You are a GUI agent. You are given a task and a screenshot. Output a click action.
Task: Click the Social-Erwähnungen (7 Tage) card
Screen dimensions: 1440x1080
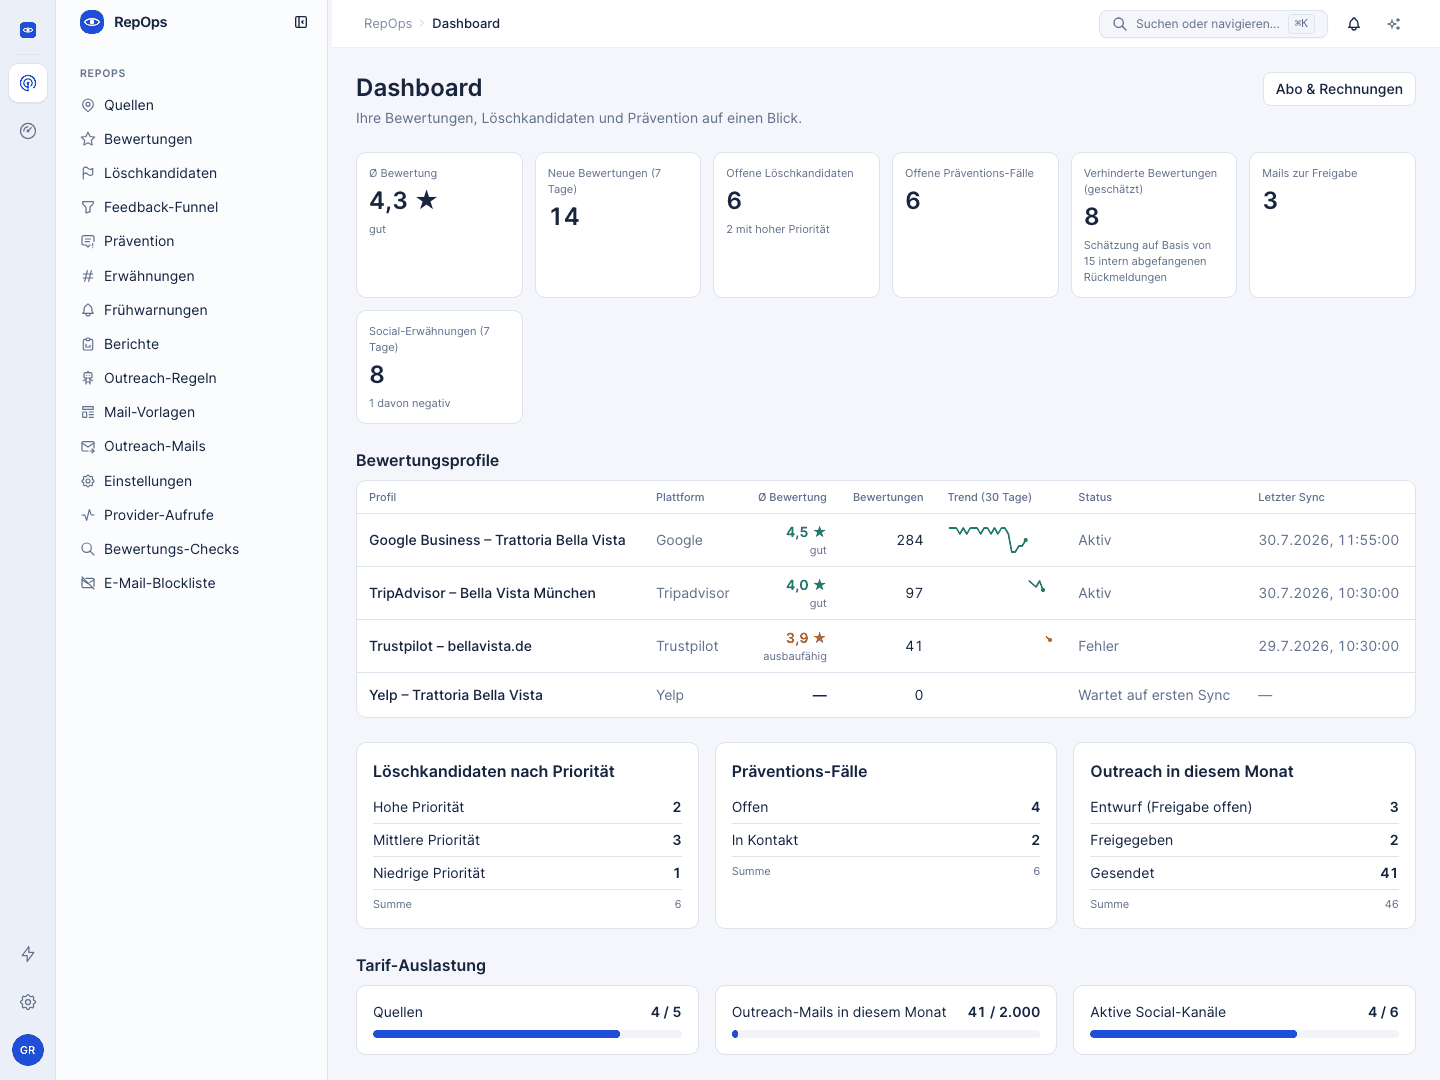point(439,367)
